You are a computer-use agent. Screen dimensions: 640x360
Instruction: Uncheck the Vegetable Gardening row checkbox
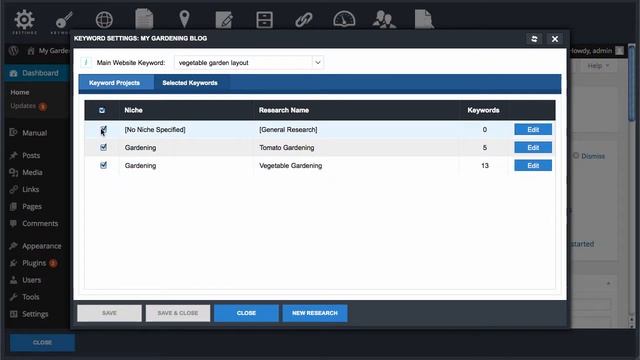[x=103, y=165]
